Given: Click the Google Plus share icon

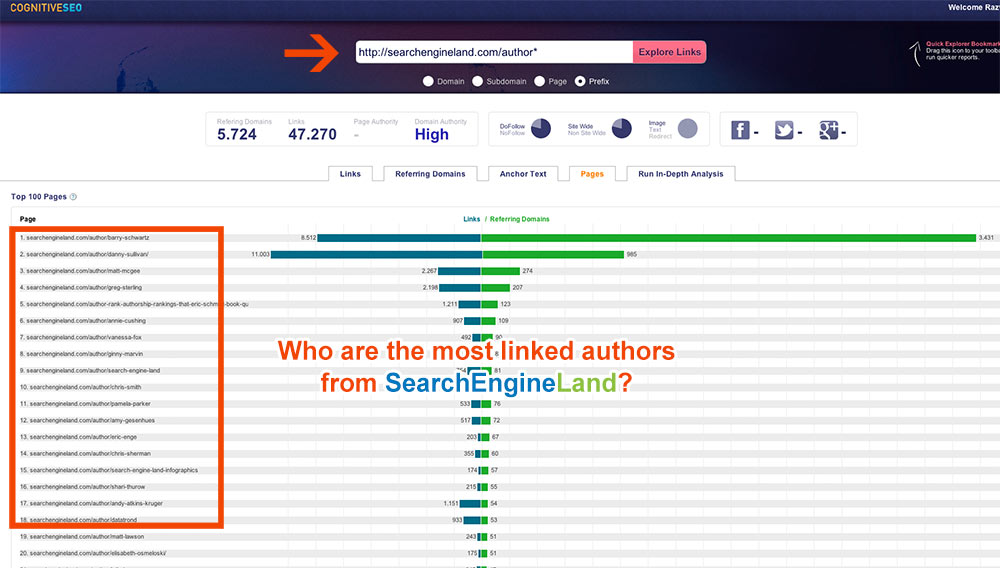Looking at the screenshot, I should (x=828, y=130).
